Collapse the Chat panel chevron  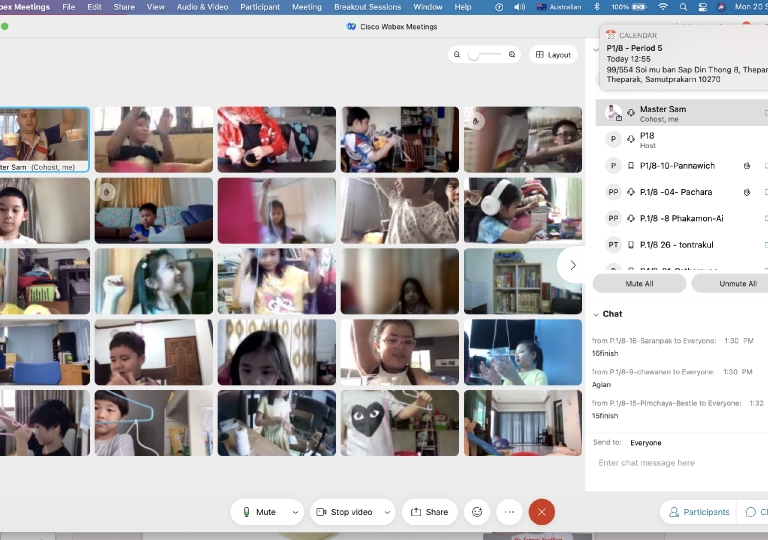(596, 315)
